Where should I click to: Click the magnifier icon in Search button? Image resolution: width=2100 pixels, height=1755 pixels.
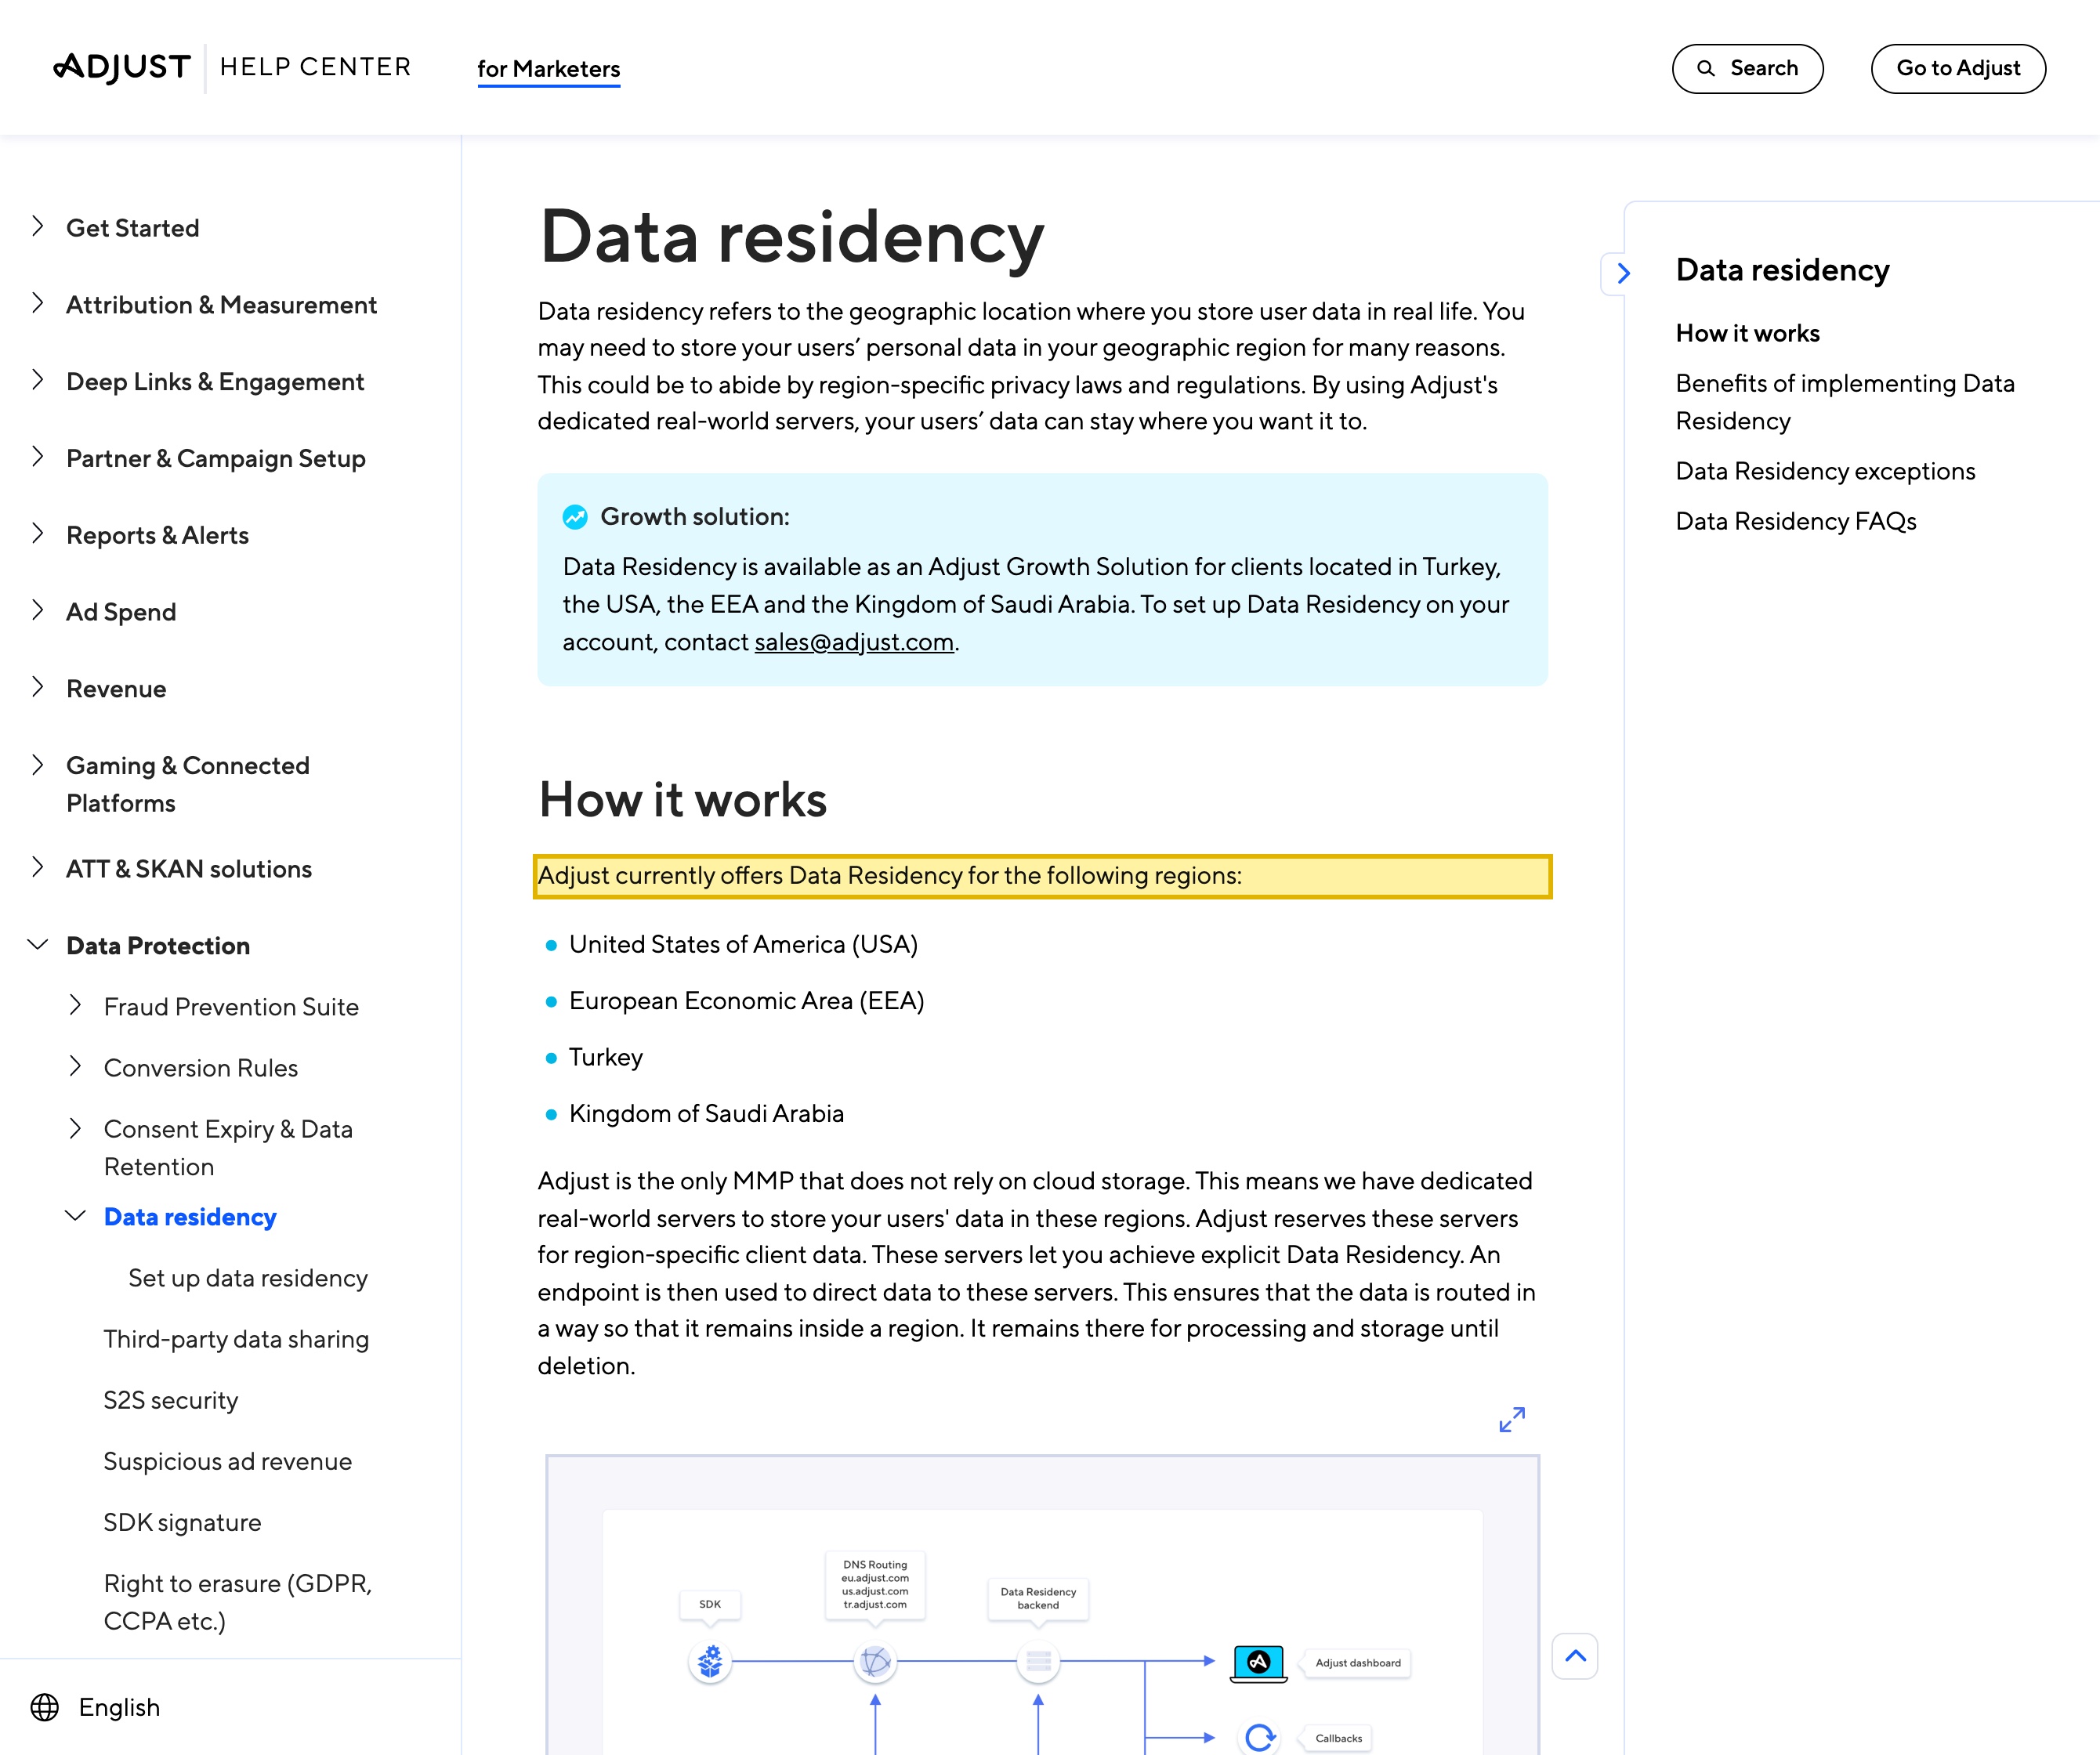click(1706, 68)
